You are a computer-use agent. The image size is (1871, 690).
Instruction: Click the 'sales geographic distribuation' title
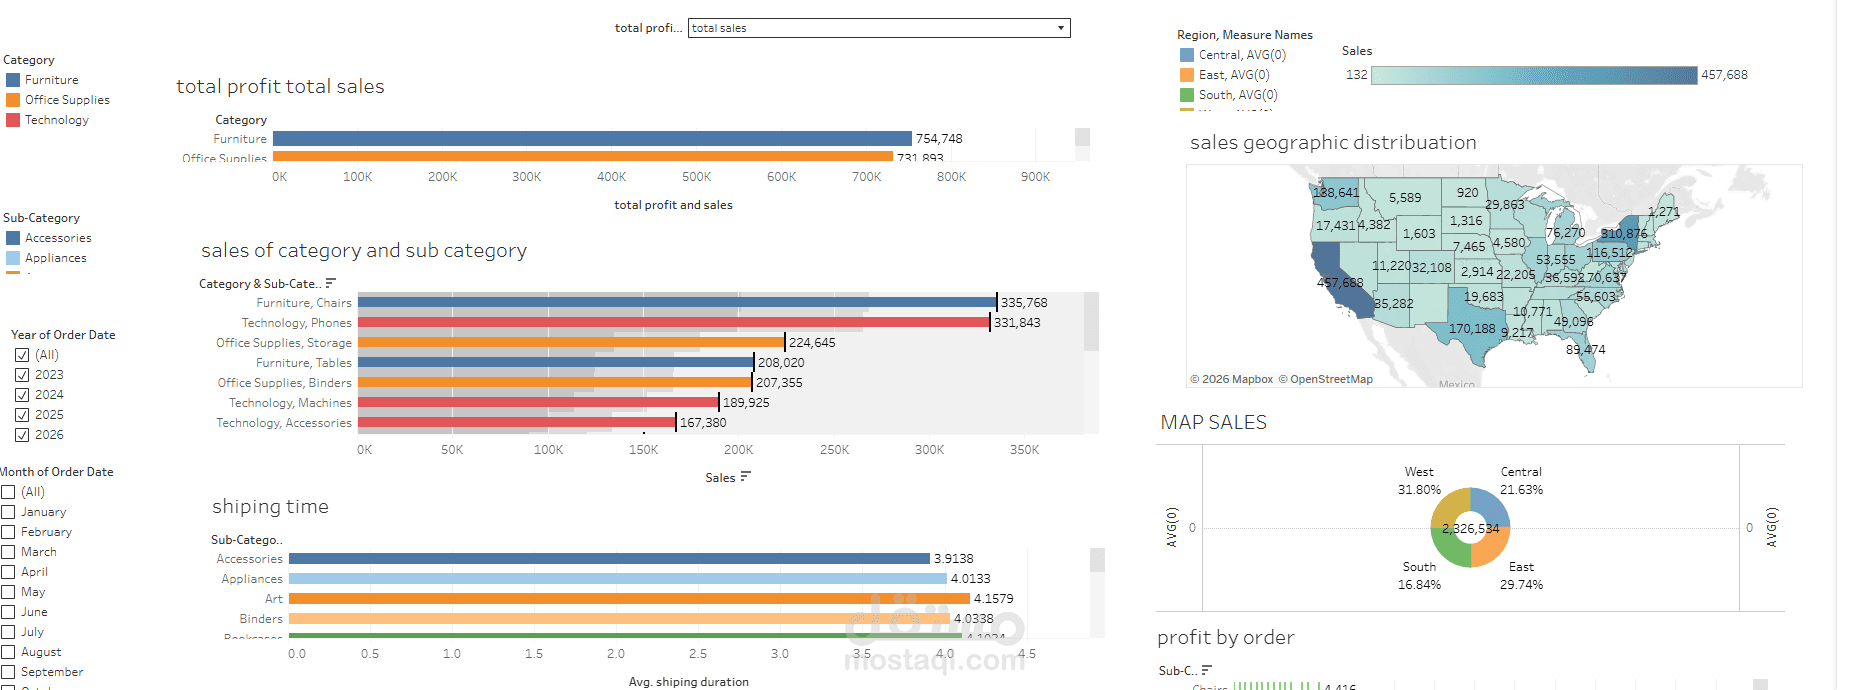pyautogui.click(x=1333, y=142)
